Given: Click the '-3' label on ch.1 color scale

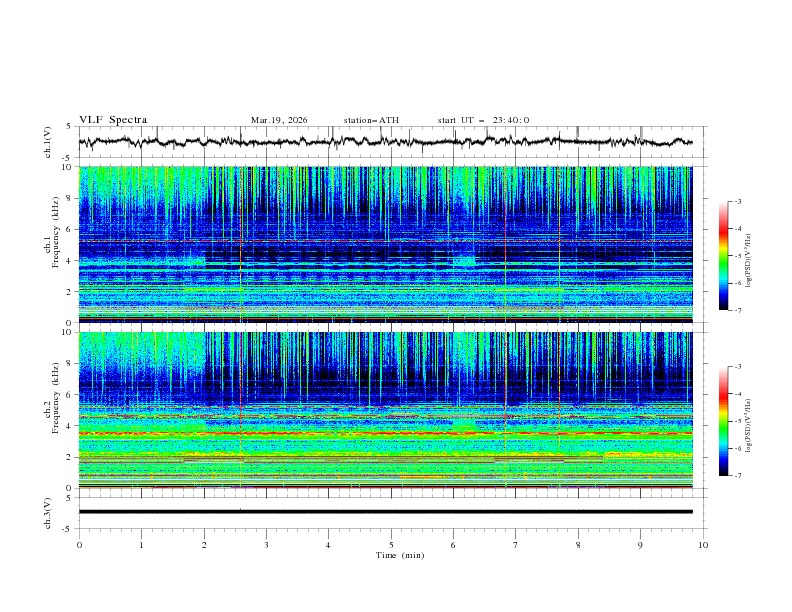Looking at the screenshot, I should 737,201.
